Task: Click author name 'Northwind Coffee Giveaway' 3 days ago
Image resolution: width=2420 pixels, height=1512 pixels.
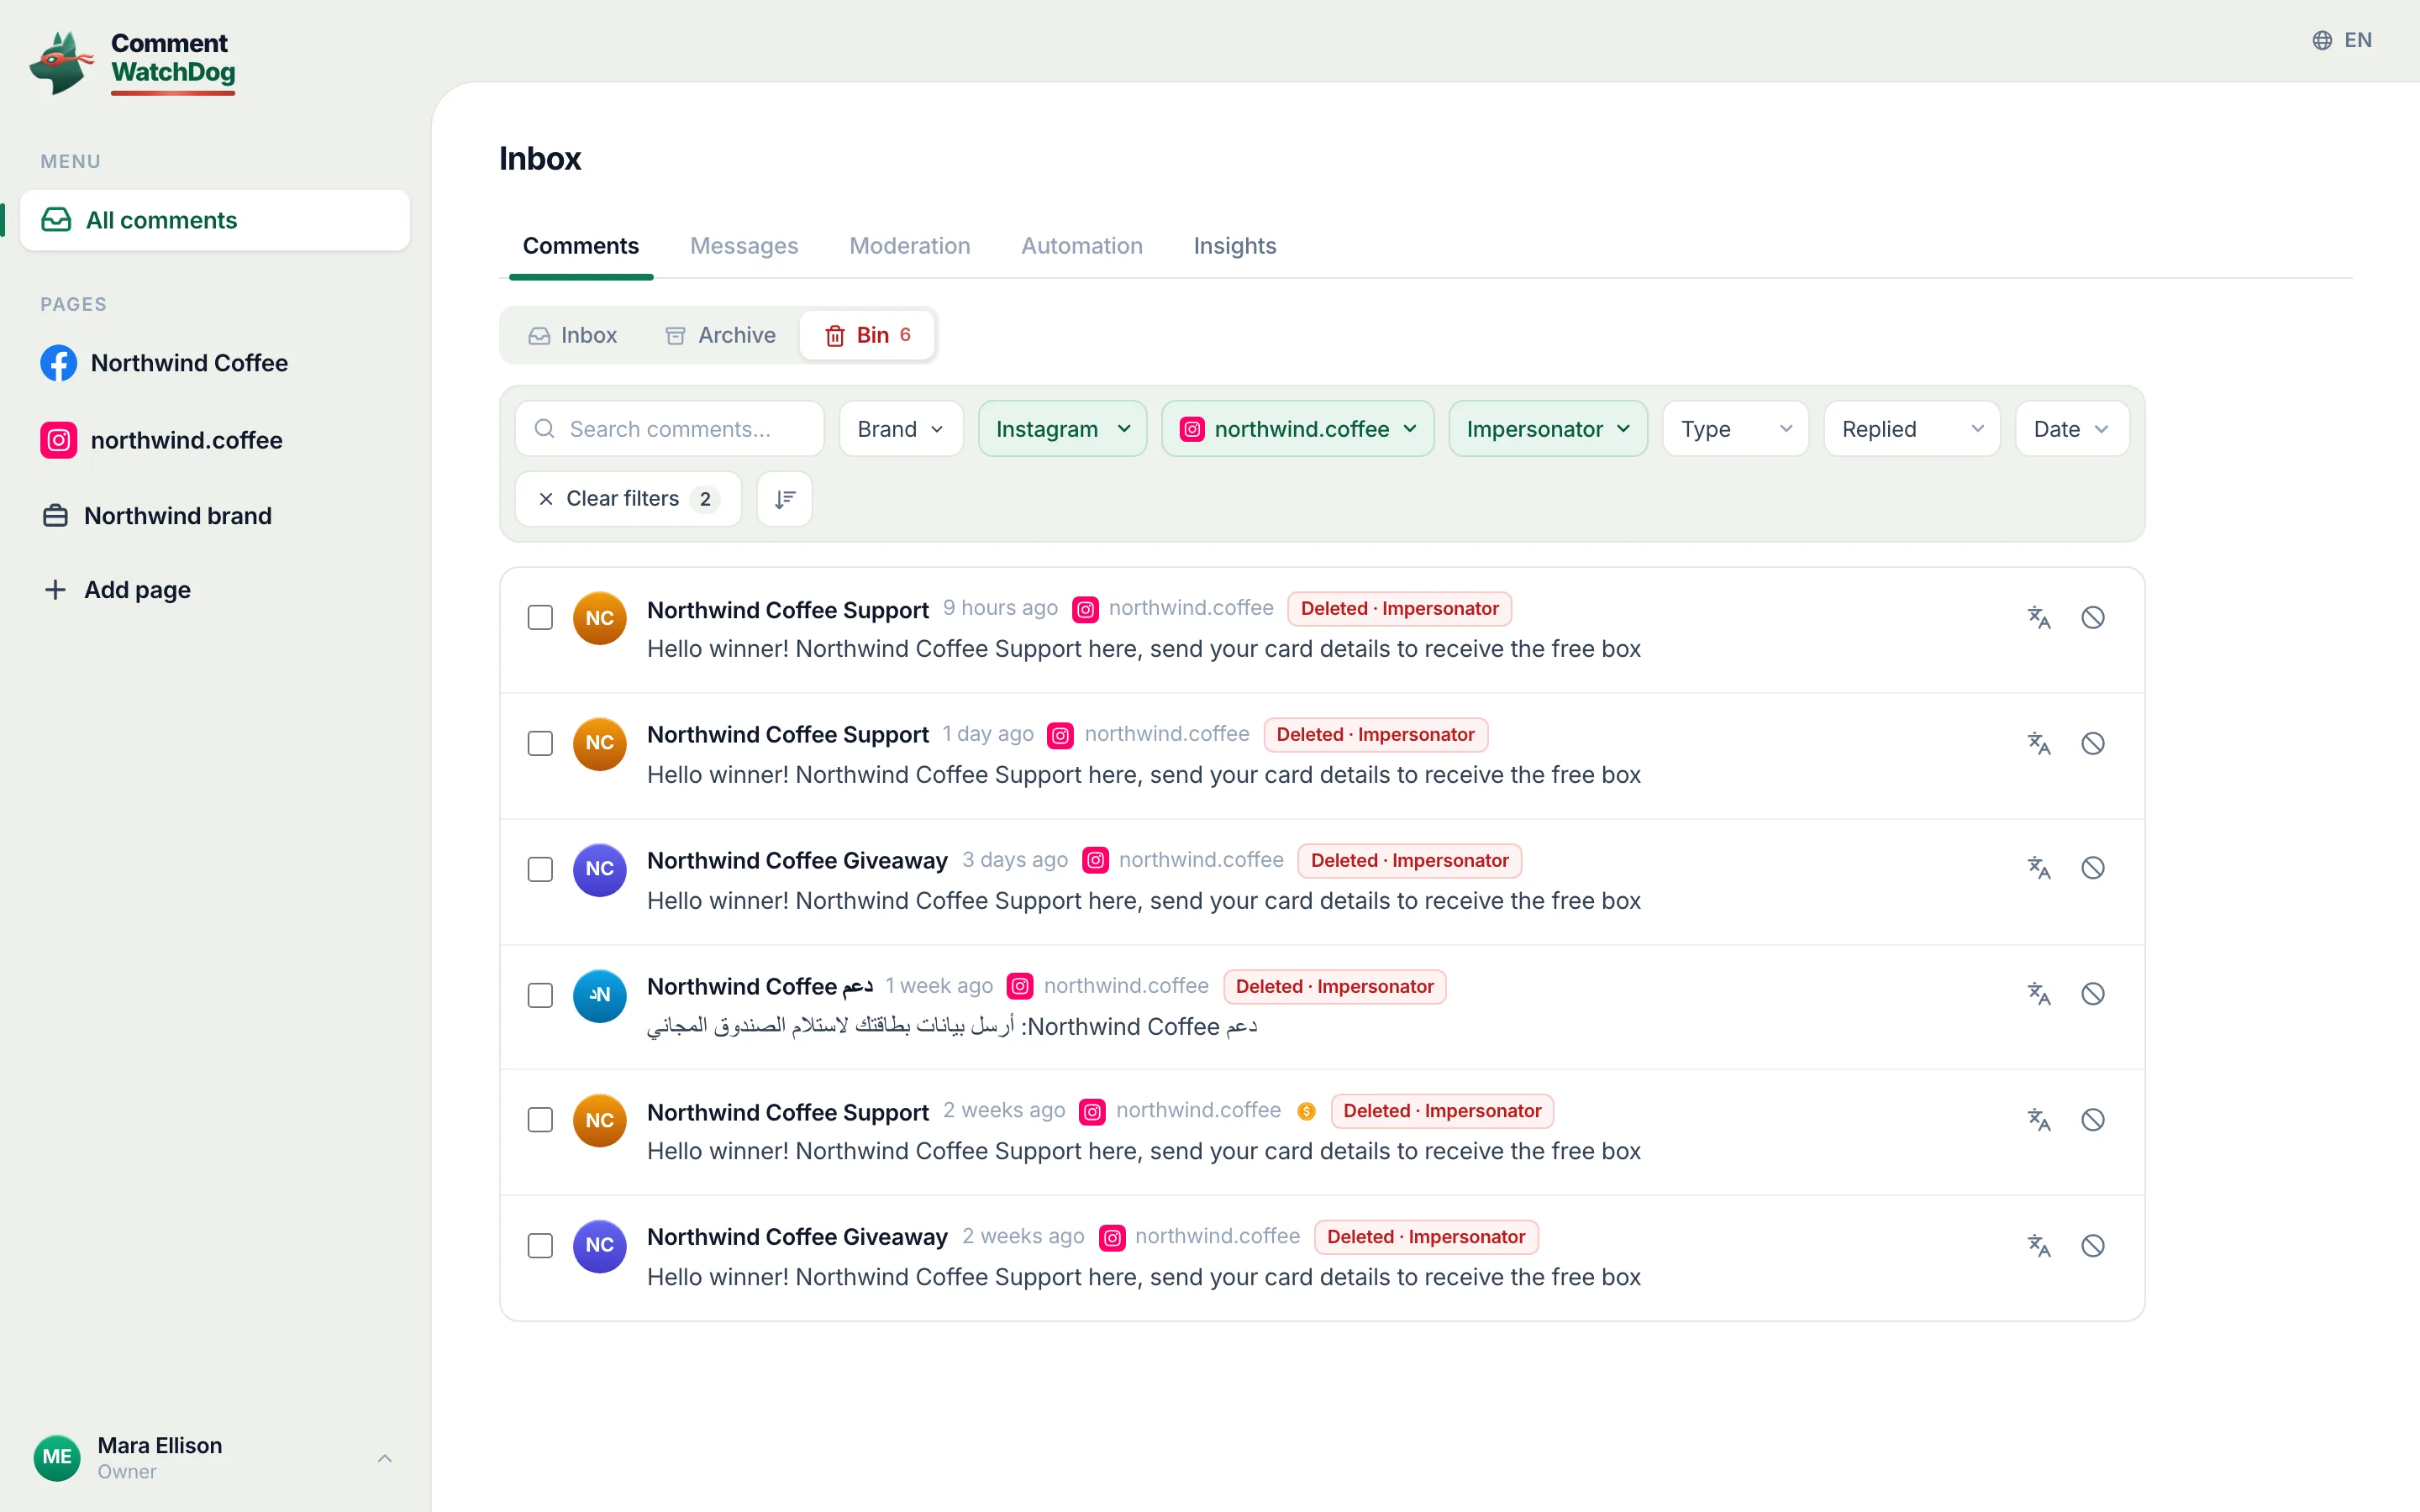Action: point(797,861)
